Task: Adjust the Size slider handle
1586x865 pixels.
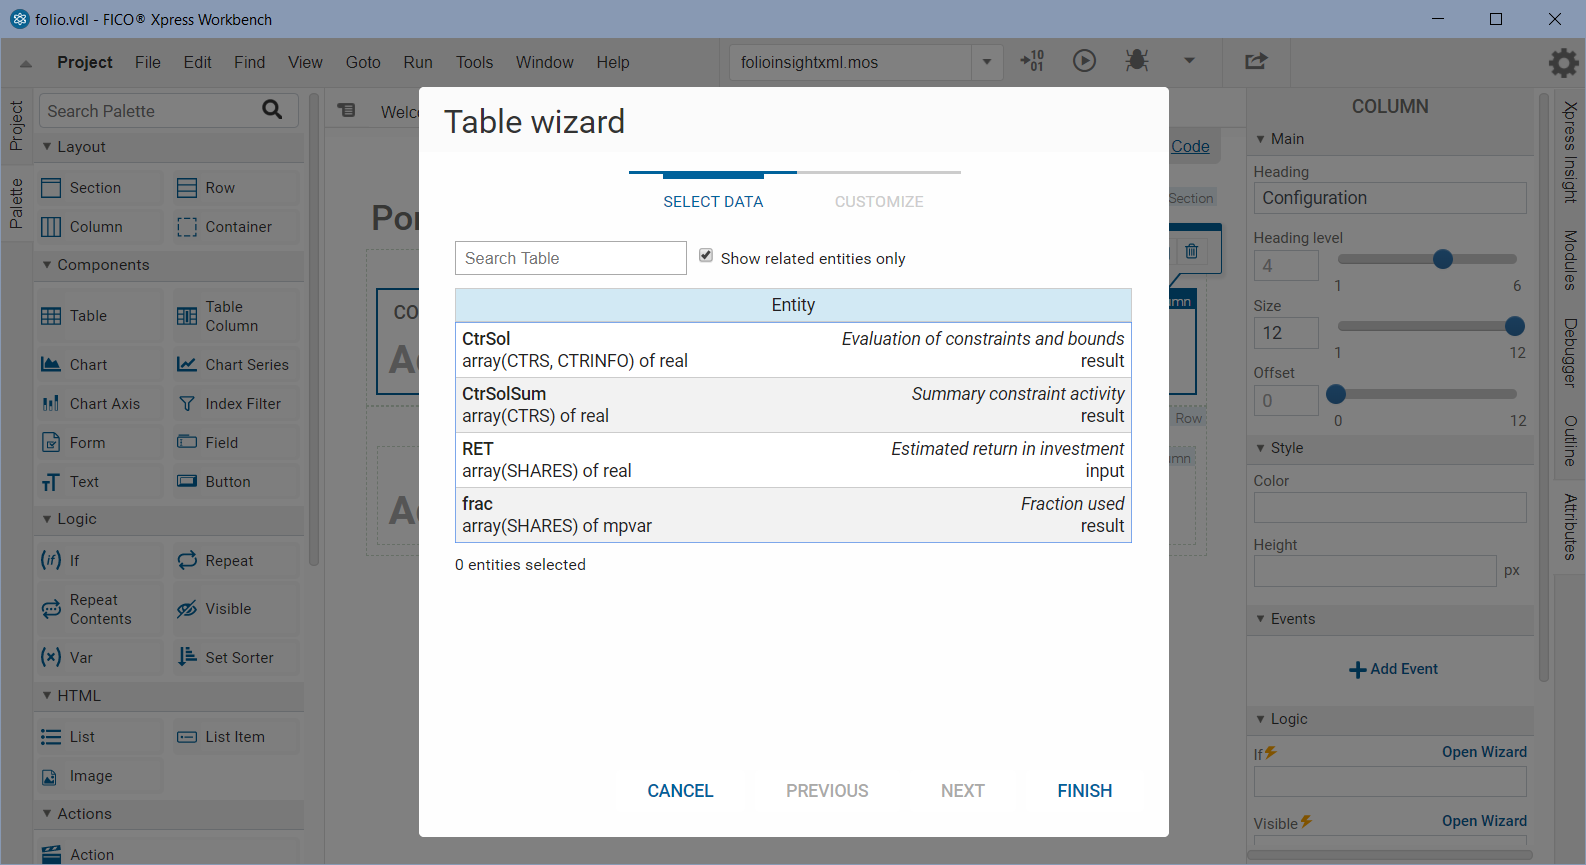Action: [x=1515, y=326]
